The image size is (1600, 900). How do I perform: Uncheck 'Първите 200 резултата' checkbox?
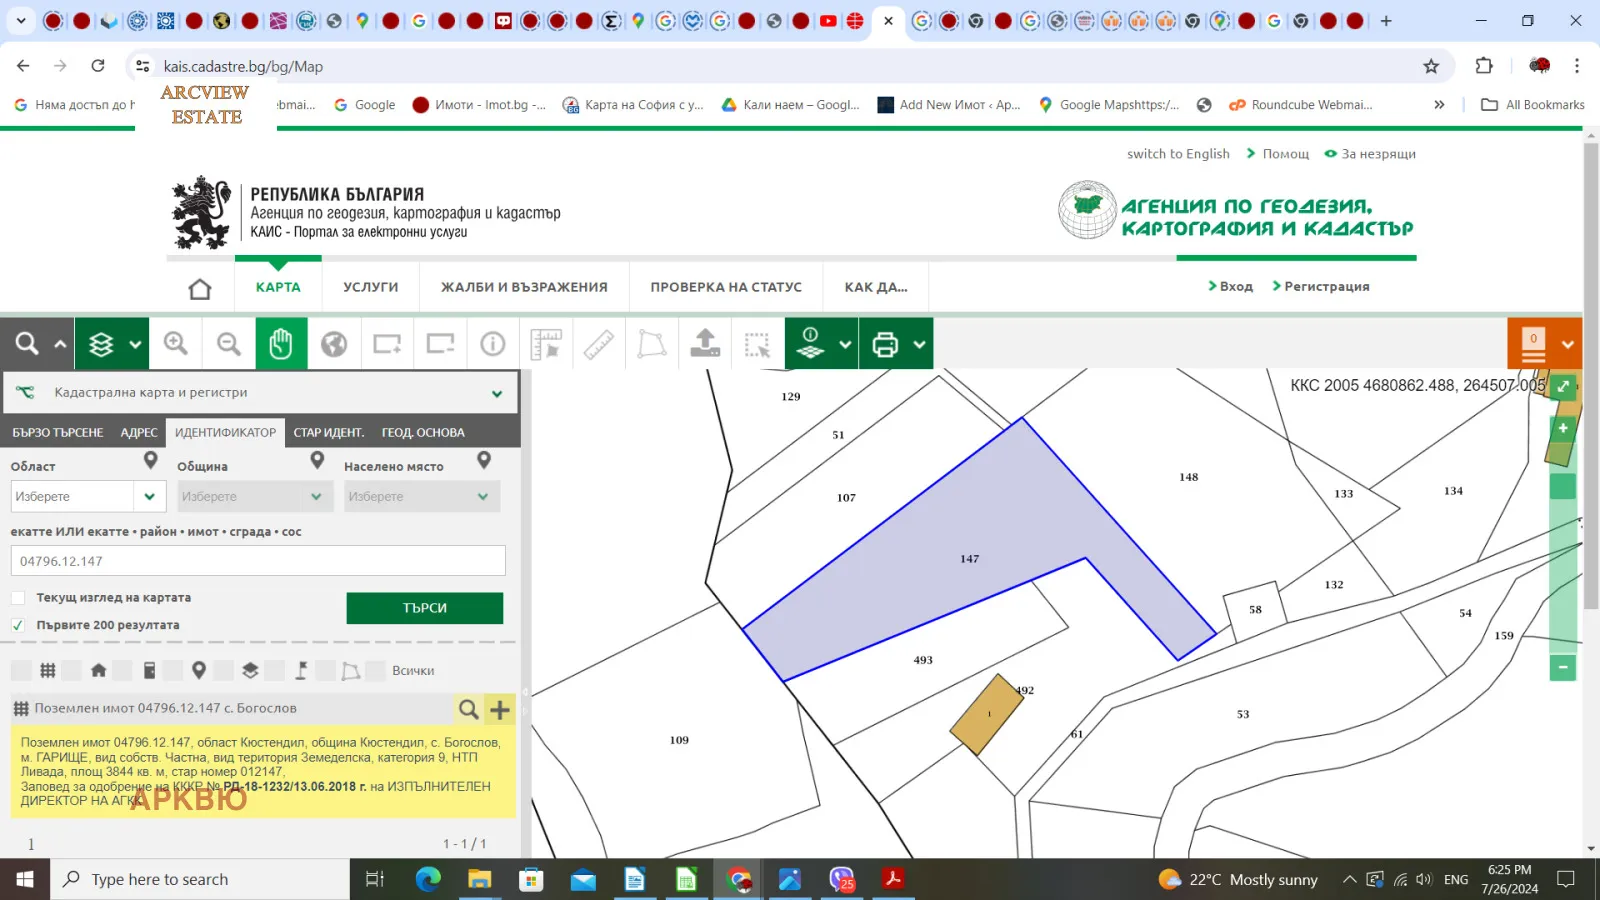tap(18, 625)
